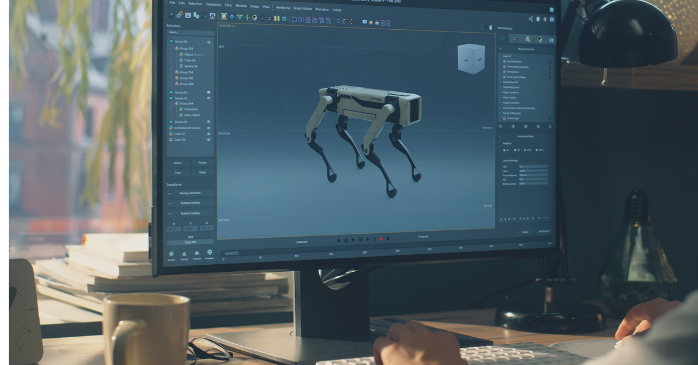Click the chain link toolbar icon

click(179, 15)
